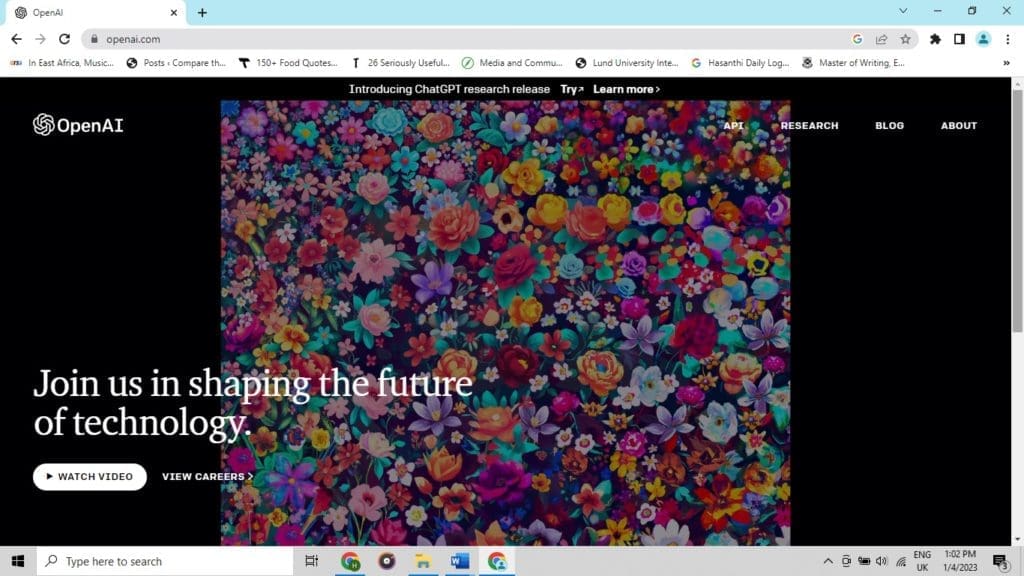Open the "26 Seriously Useful..." bookmark
1024x576 pixels.
(401, 63)
